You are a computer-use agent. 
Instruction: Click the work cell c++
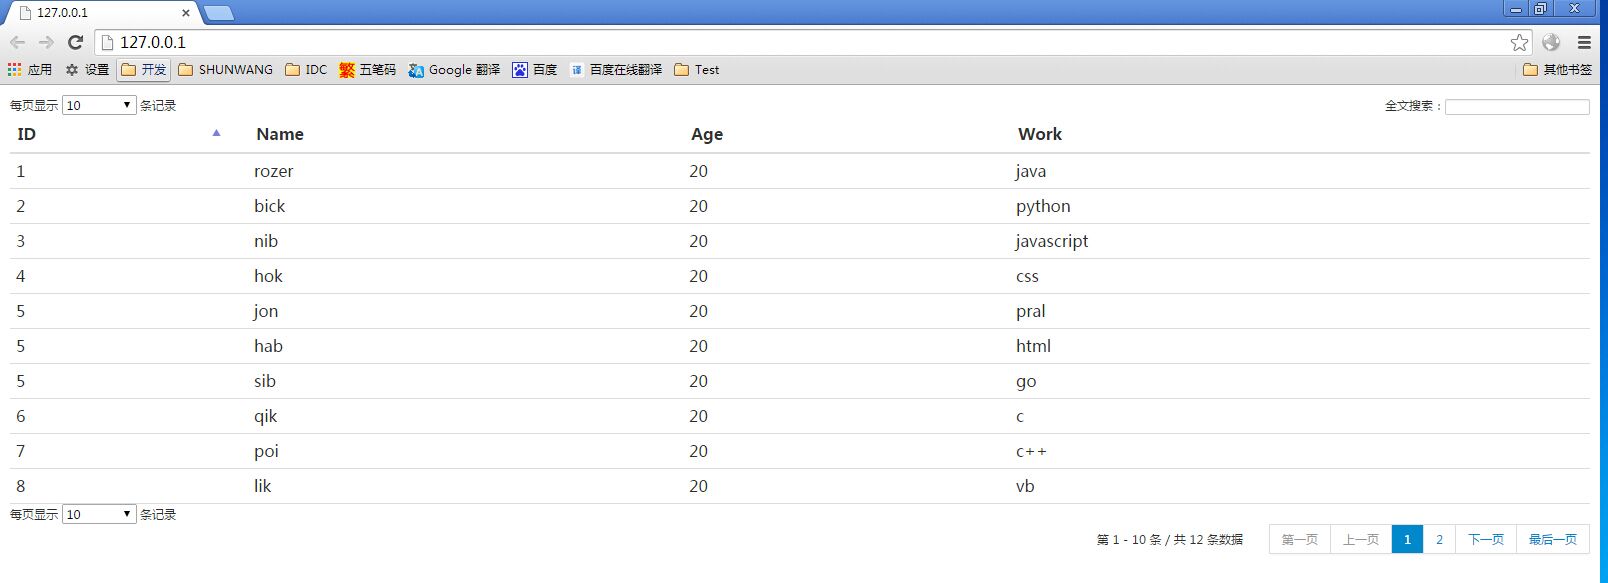pyautogui.click(x=1032, y=451)
